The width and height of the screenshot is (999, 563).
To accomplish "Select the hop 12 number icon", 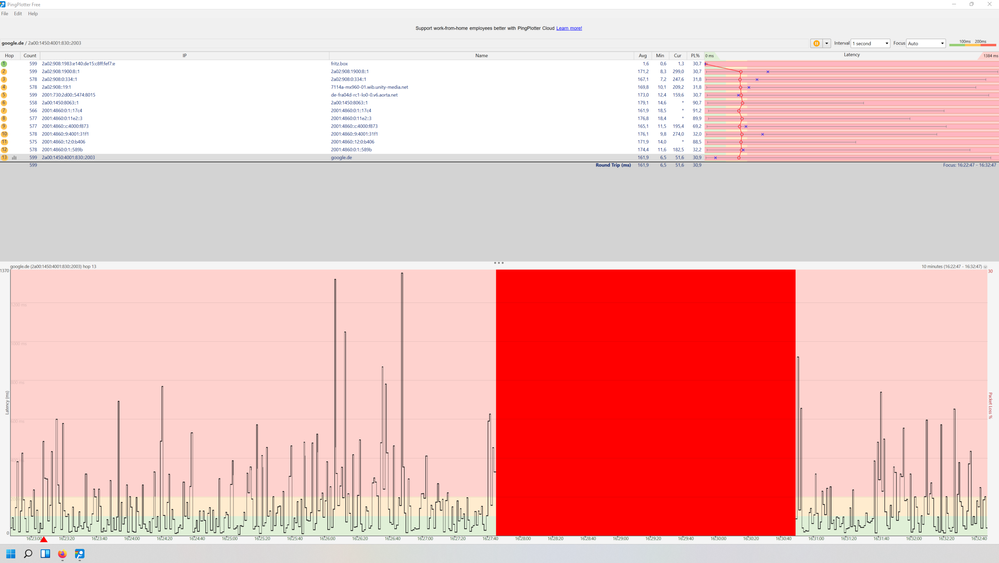I will point(4,150).
